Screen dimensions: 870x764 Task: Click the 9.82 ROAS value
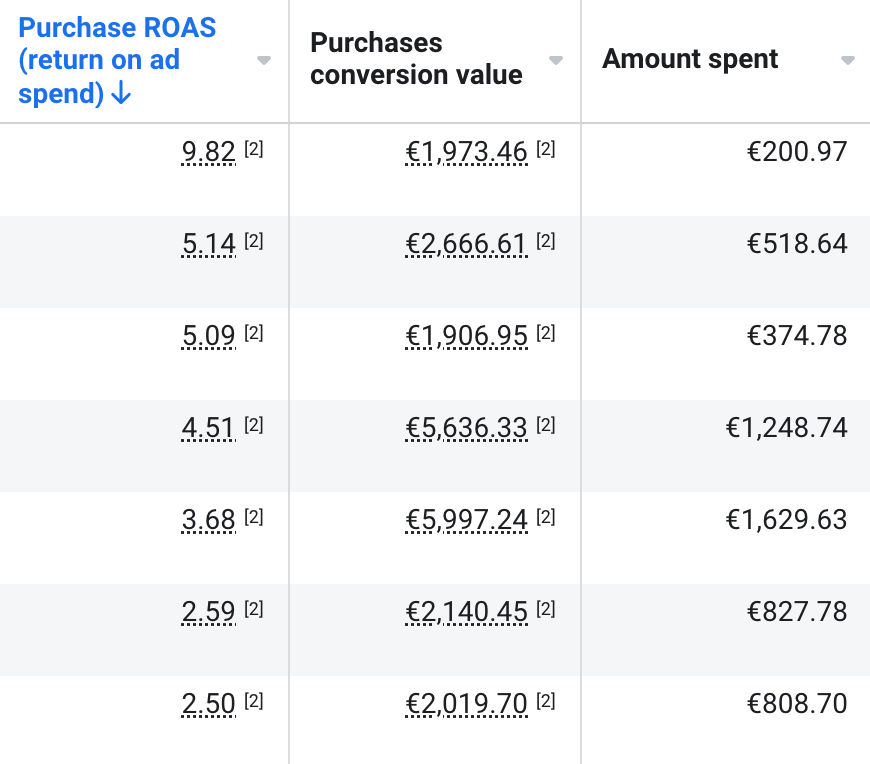click(208, 152)
